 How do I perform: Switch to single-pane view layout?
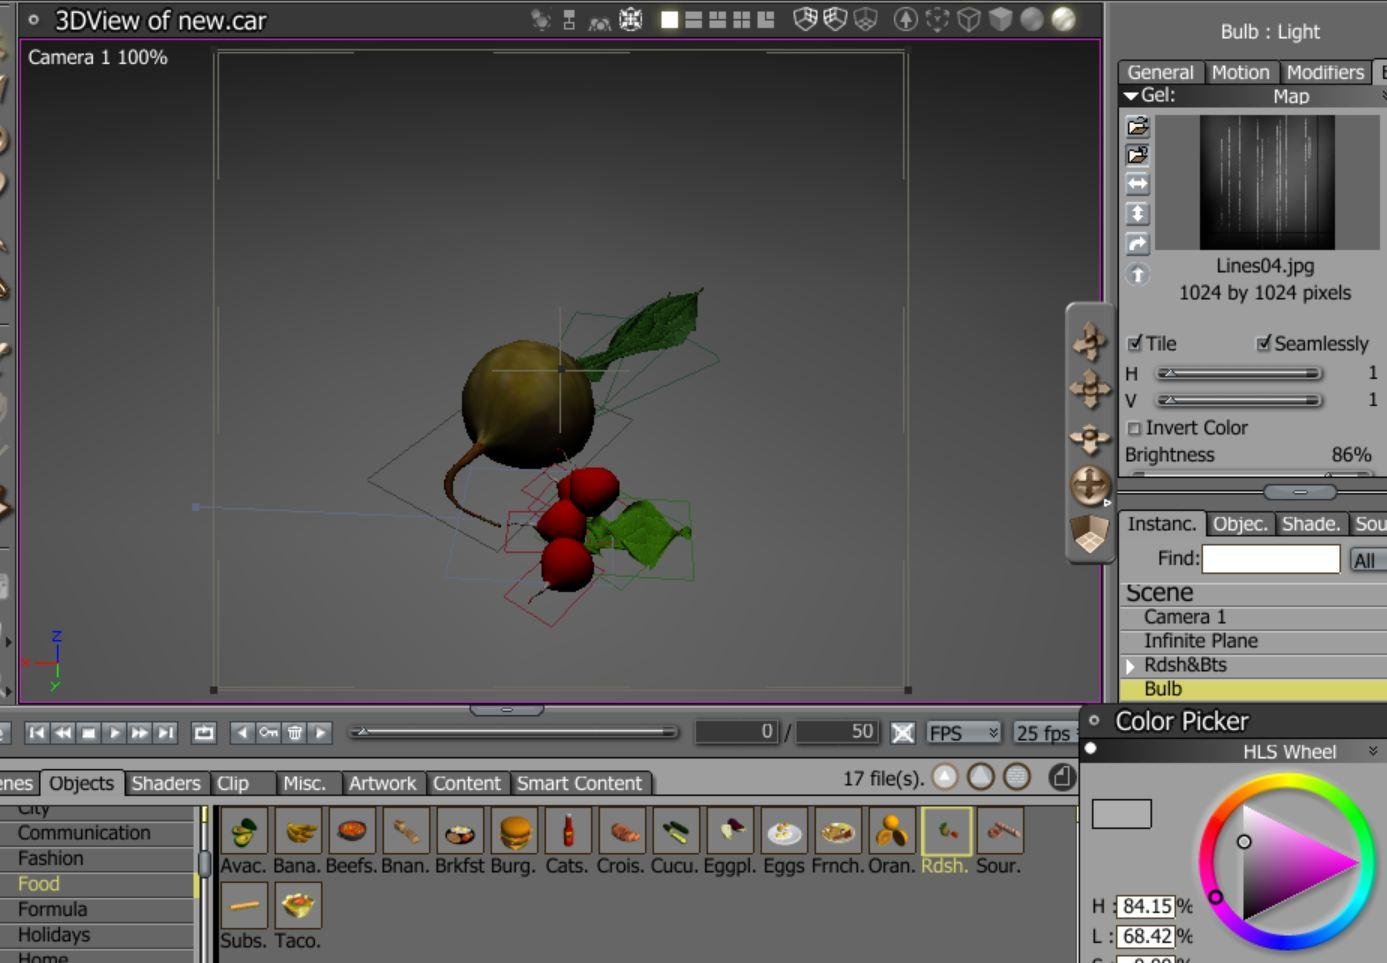click(x=669, y=20)
